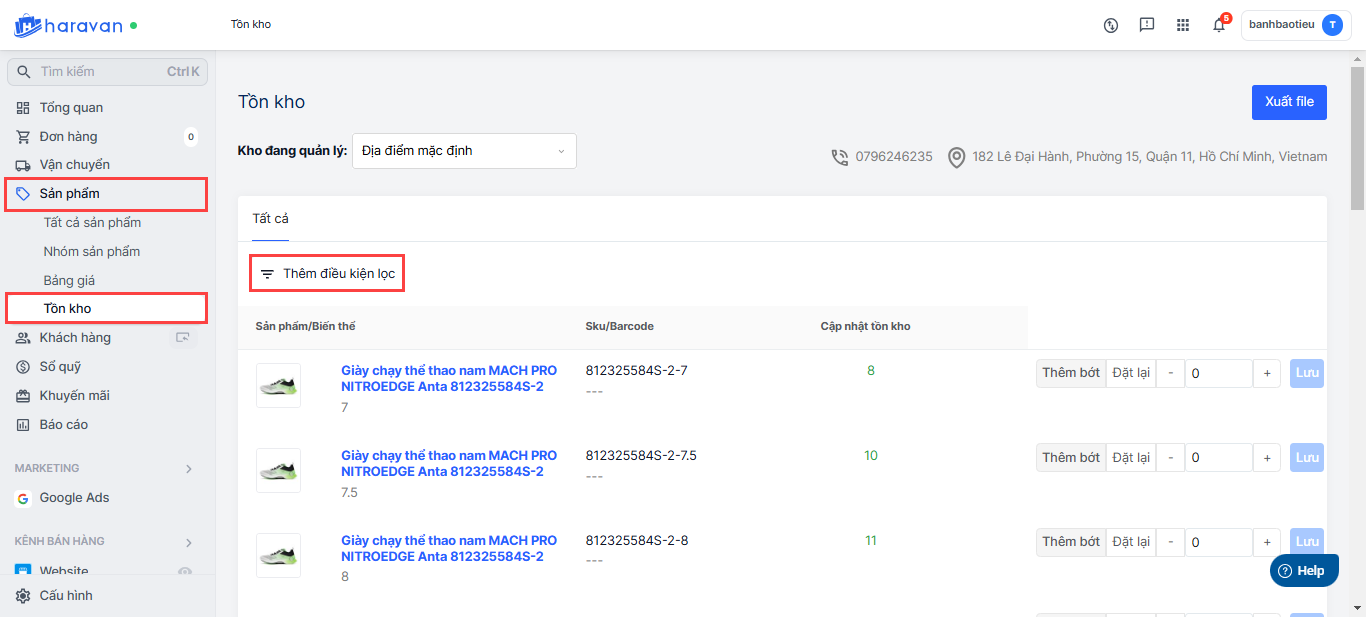Open the Kho đang quản lý dropdown
This screenshot has height=617, width=1366.
[464, 151]
